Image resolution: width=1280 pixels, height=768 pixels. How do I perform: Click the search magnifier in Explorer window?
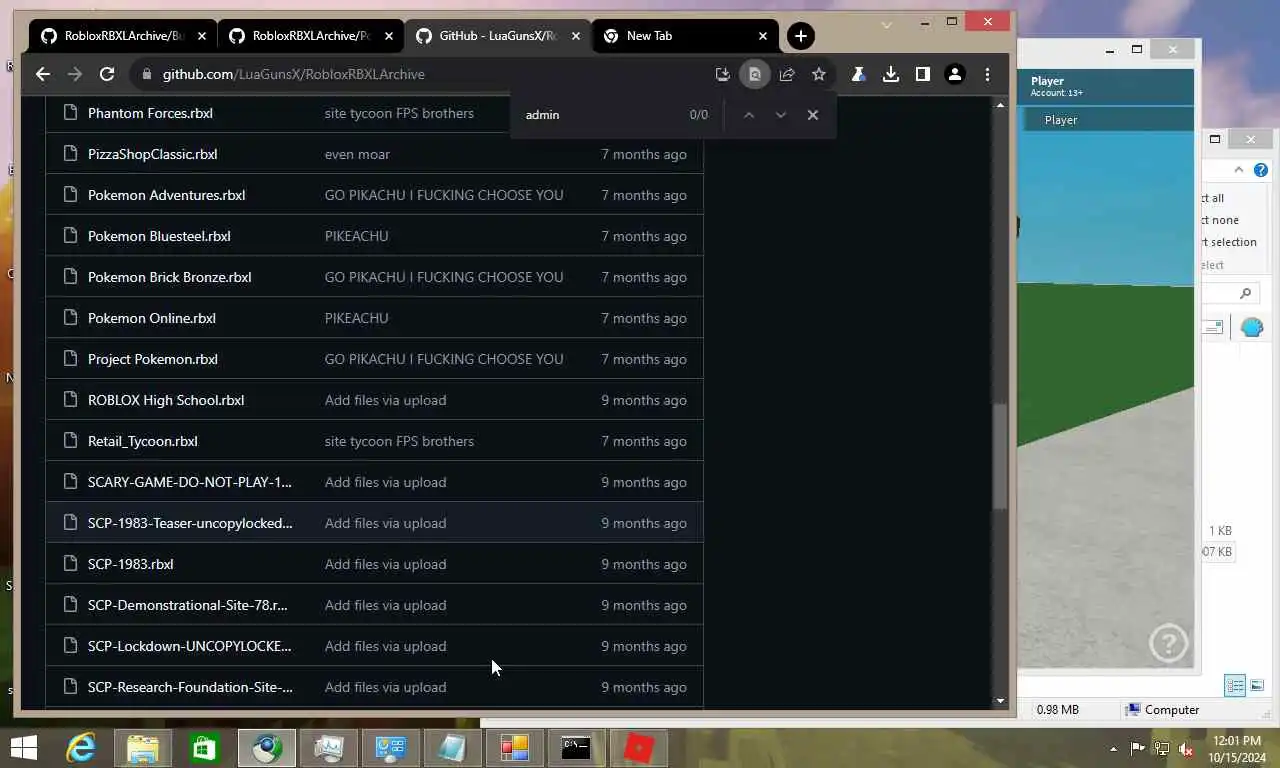1245,293
